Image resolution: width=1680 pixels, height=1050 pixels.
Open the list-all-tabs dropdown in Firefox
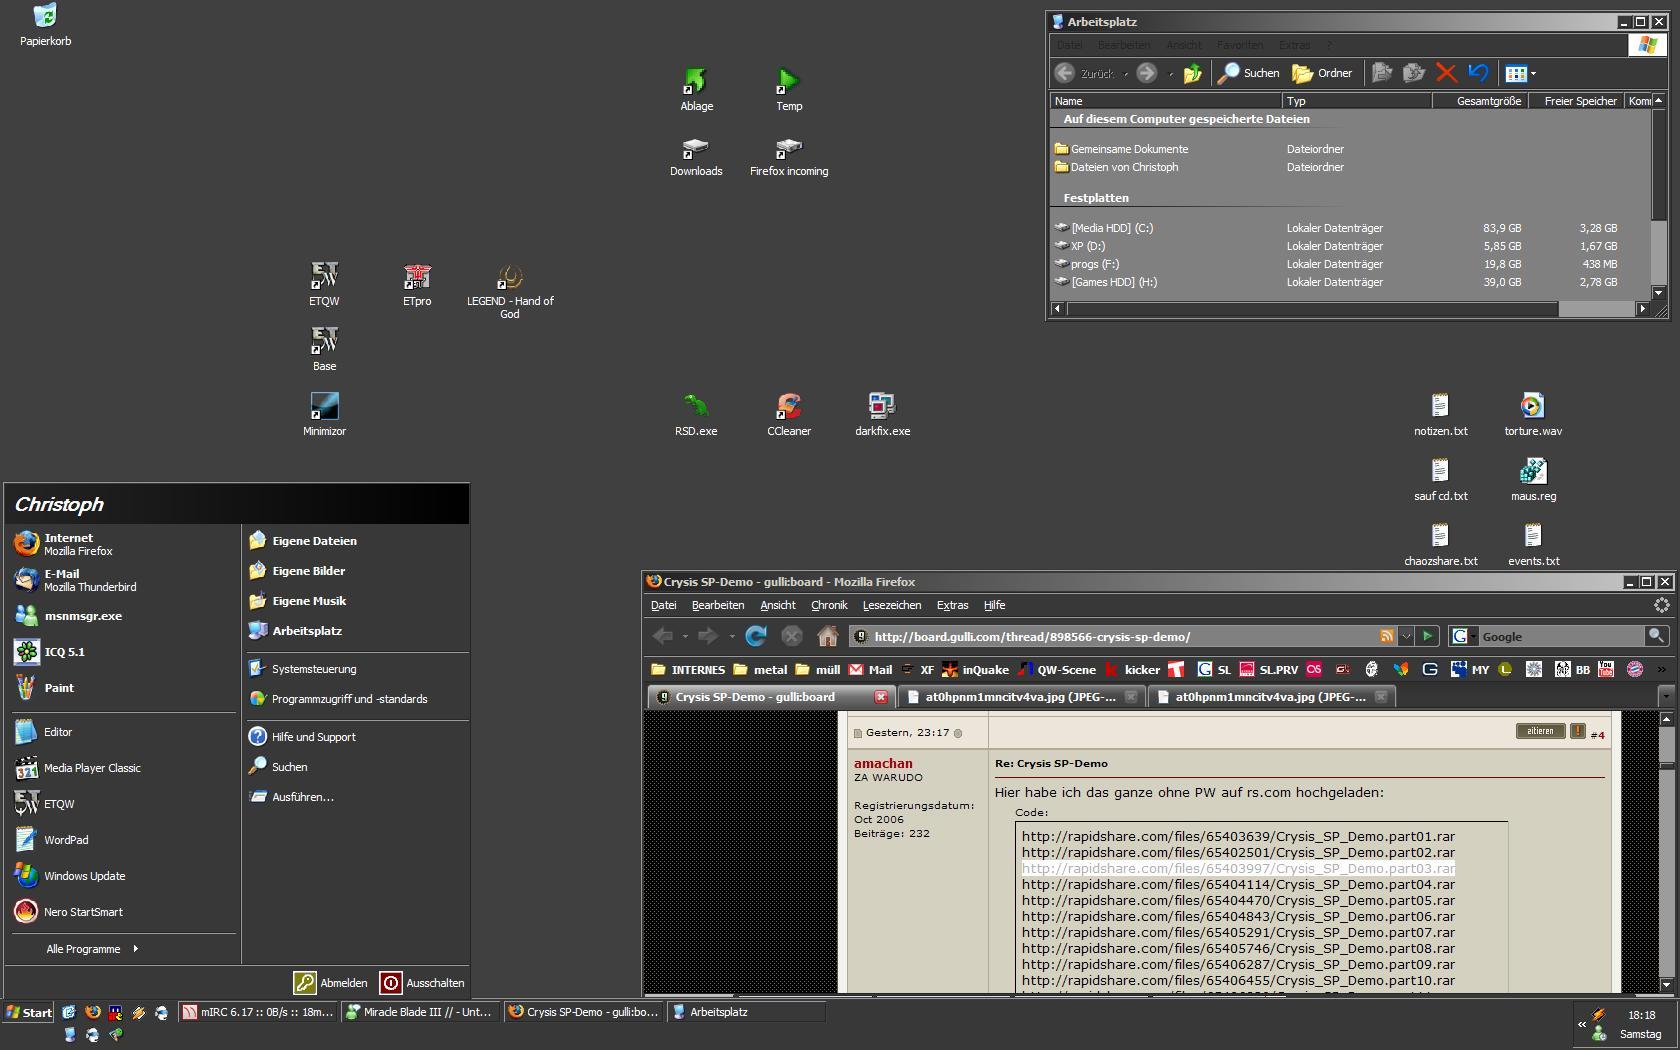(x=1665, y=696)
